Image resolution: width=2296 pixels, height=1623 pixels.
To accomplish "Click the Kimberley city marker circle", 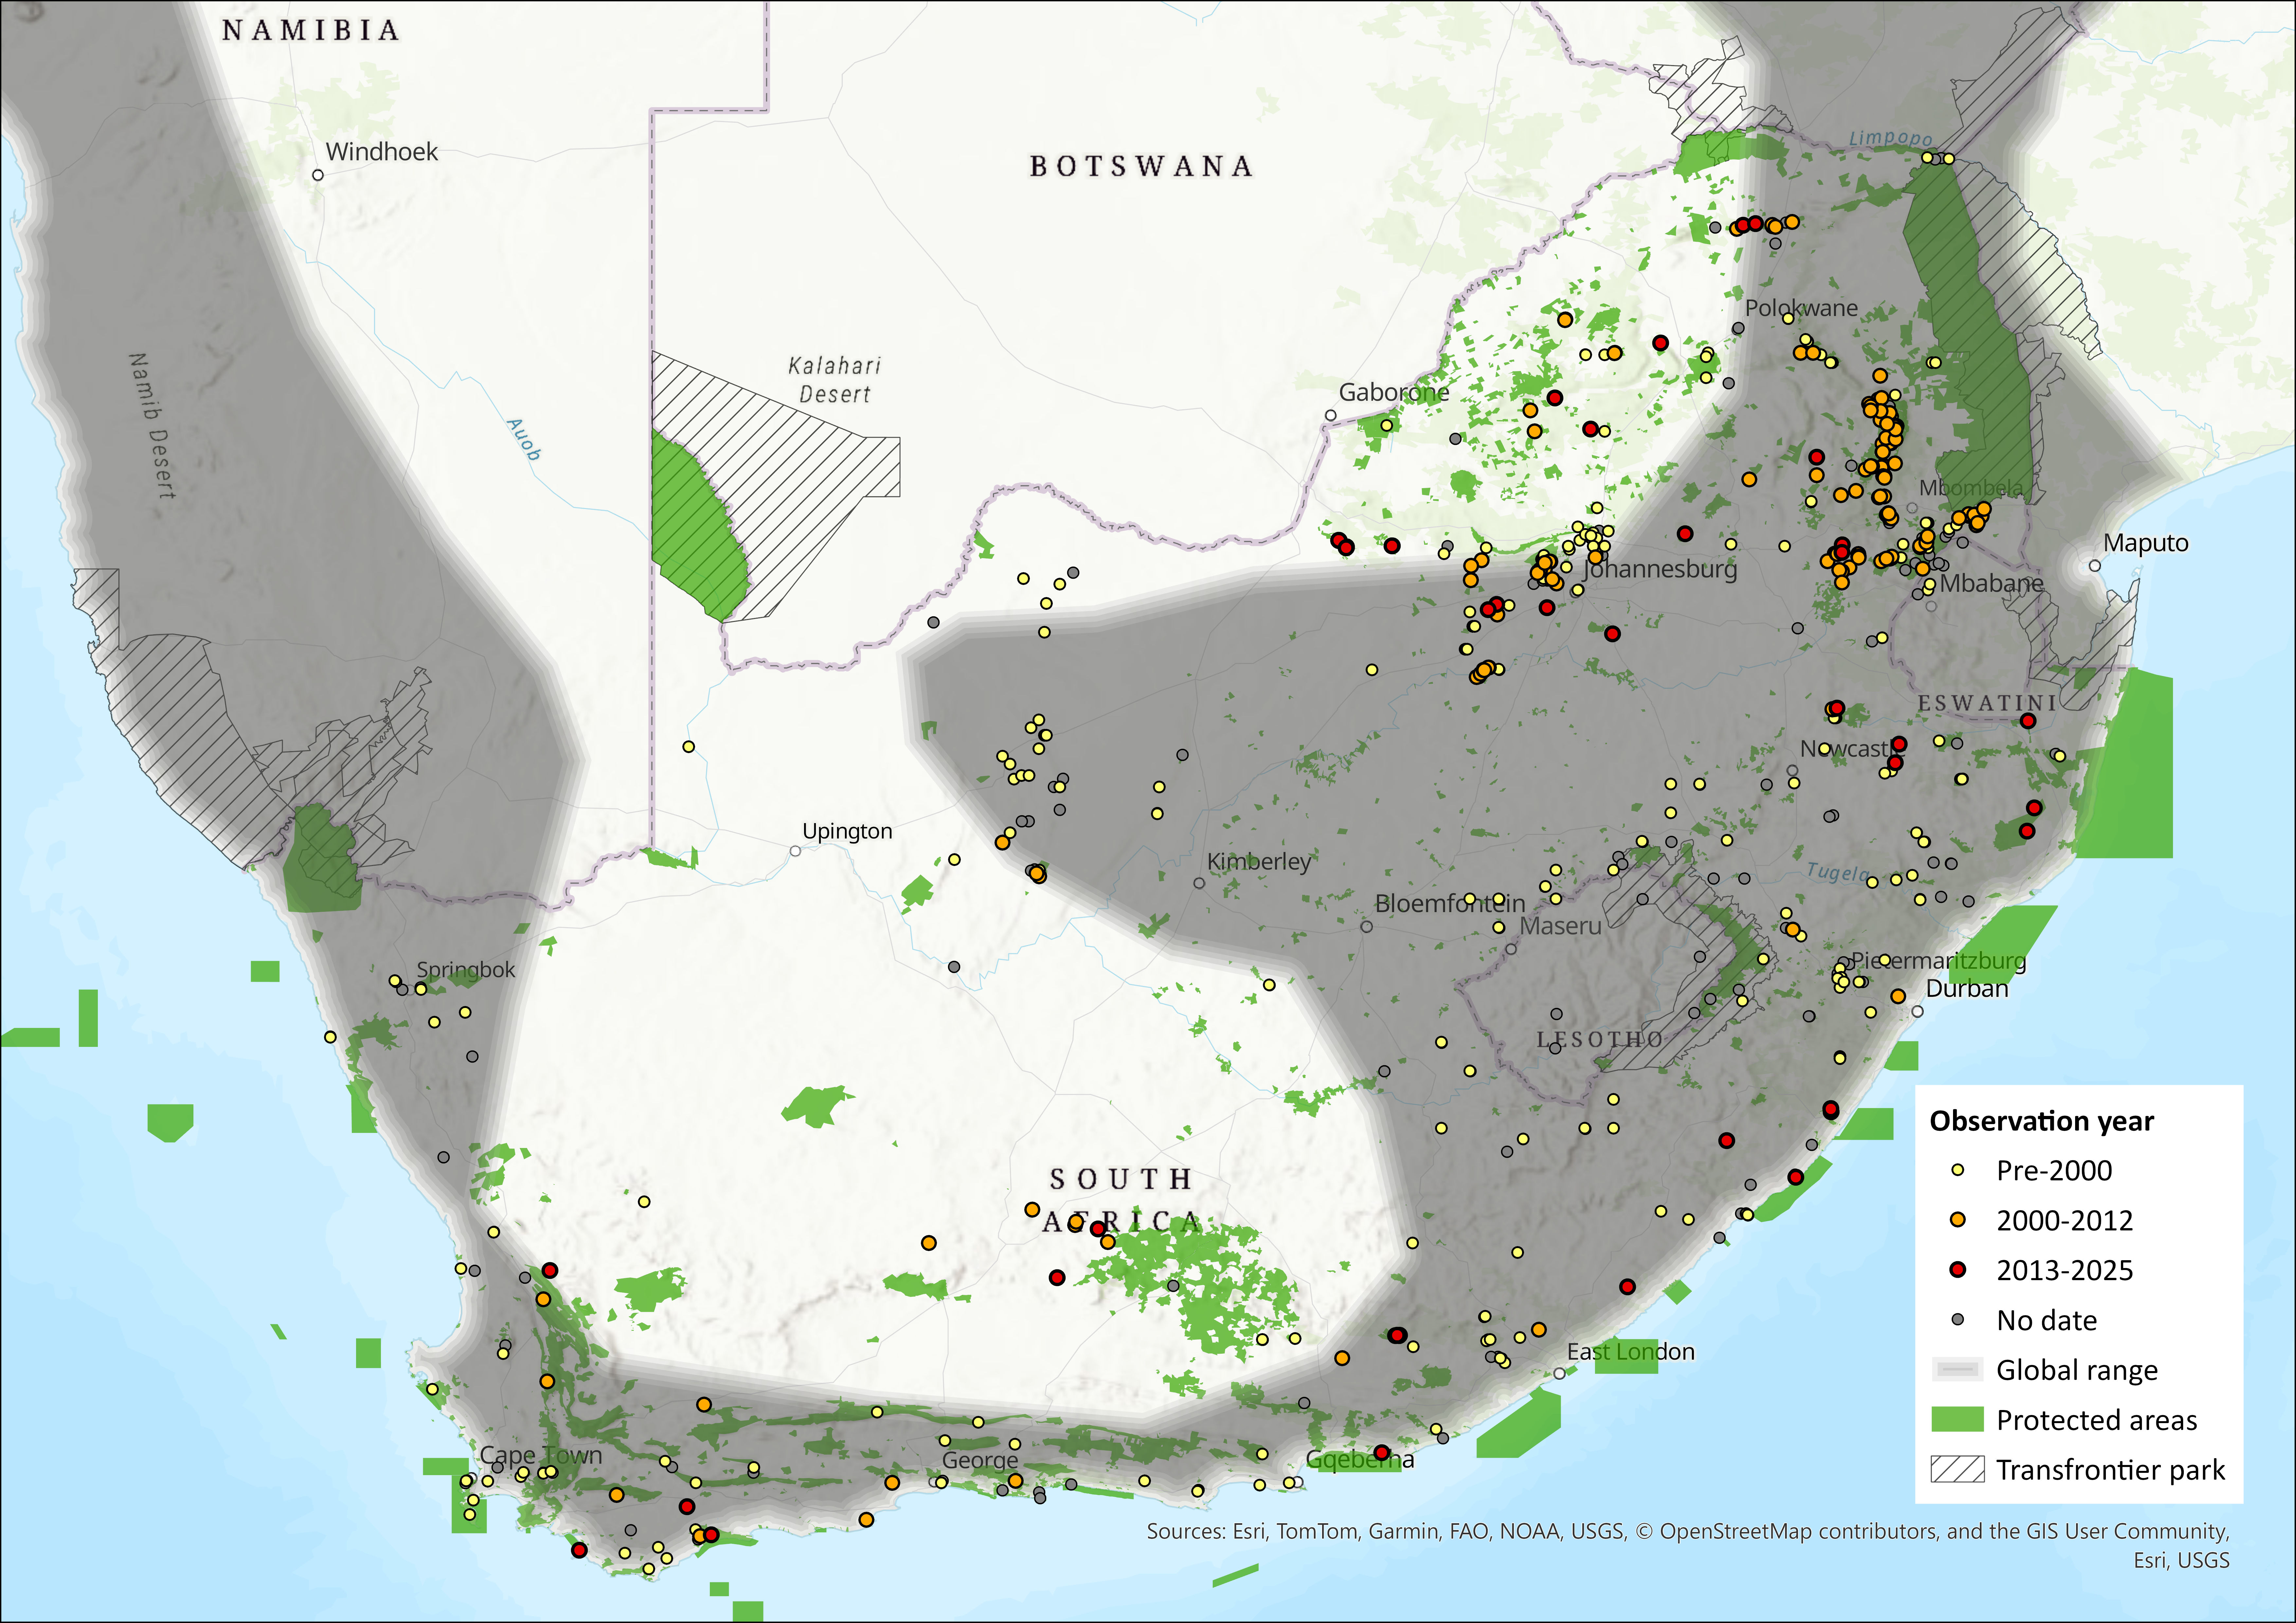I will 1199,883.
